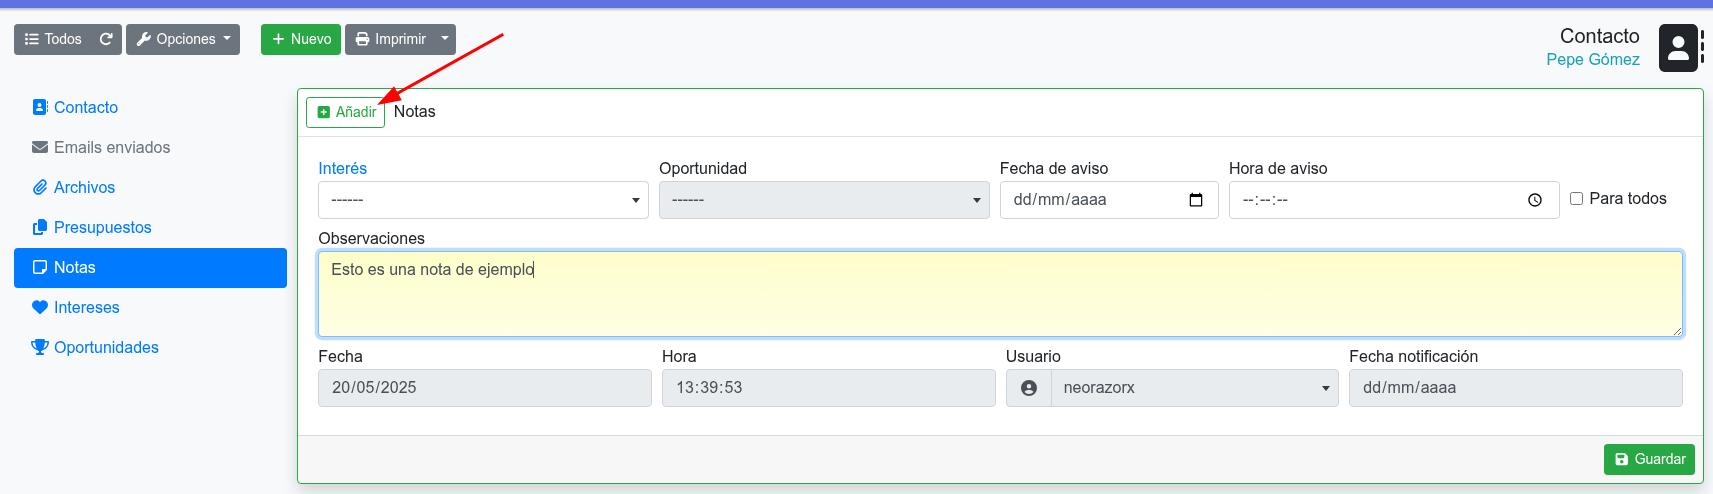The width and height of the screenshot is (1713, 494).
Task: Click the vertical dots beside contact avatar
Action: 1703,48
